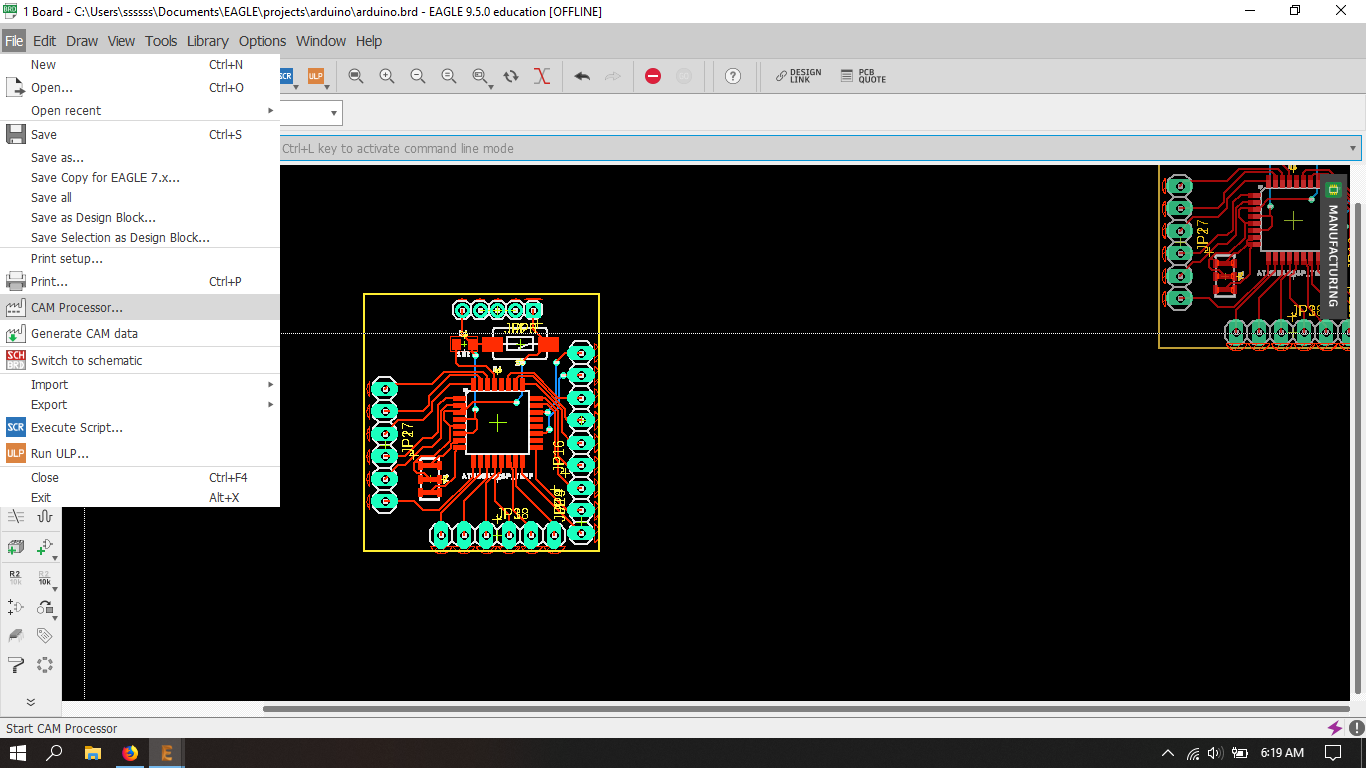Select Execute Script menu entry
The height and width of the screenshot is (768, 1366).
coord(140,427)
